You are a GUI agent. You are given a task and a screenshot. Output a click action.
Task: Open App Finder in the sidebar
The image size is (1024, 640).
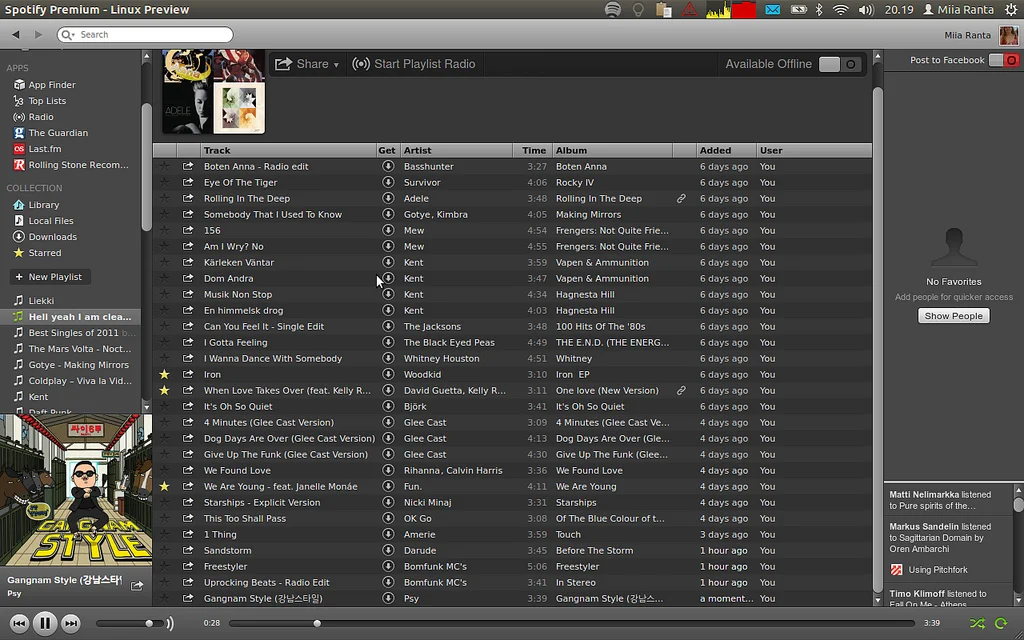pyautogui.click(x=44, y=85)
